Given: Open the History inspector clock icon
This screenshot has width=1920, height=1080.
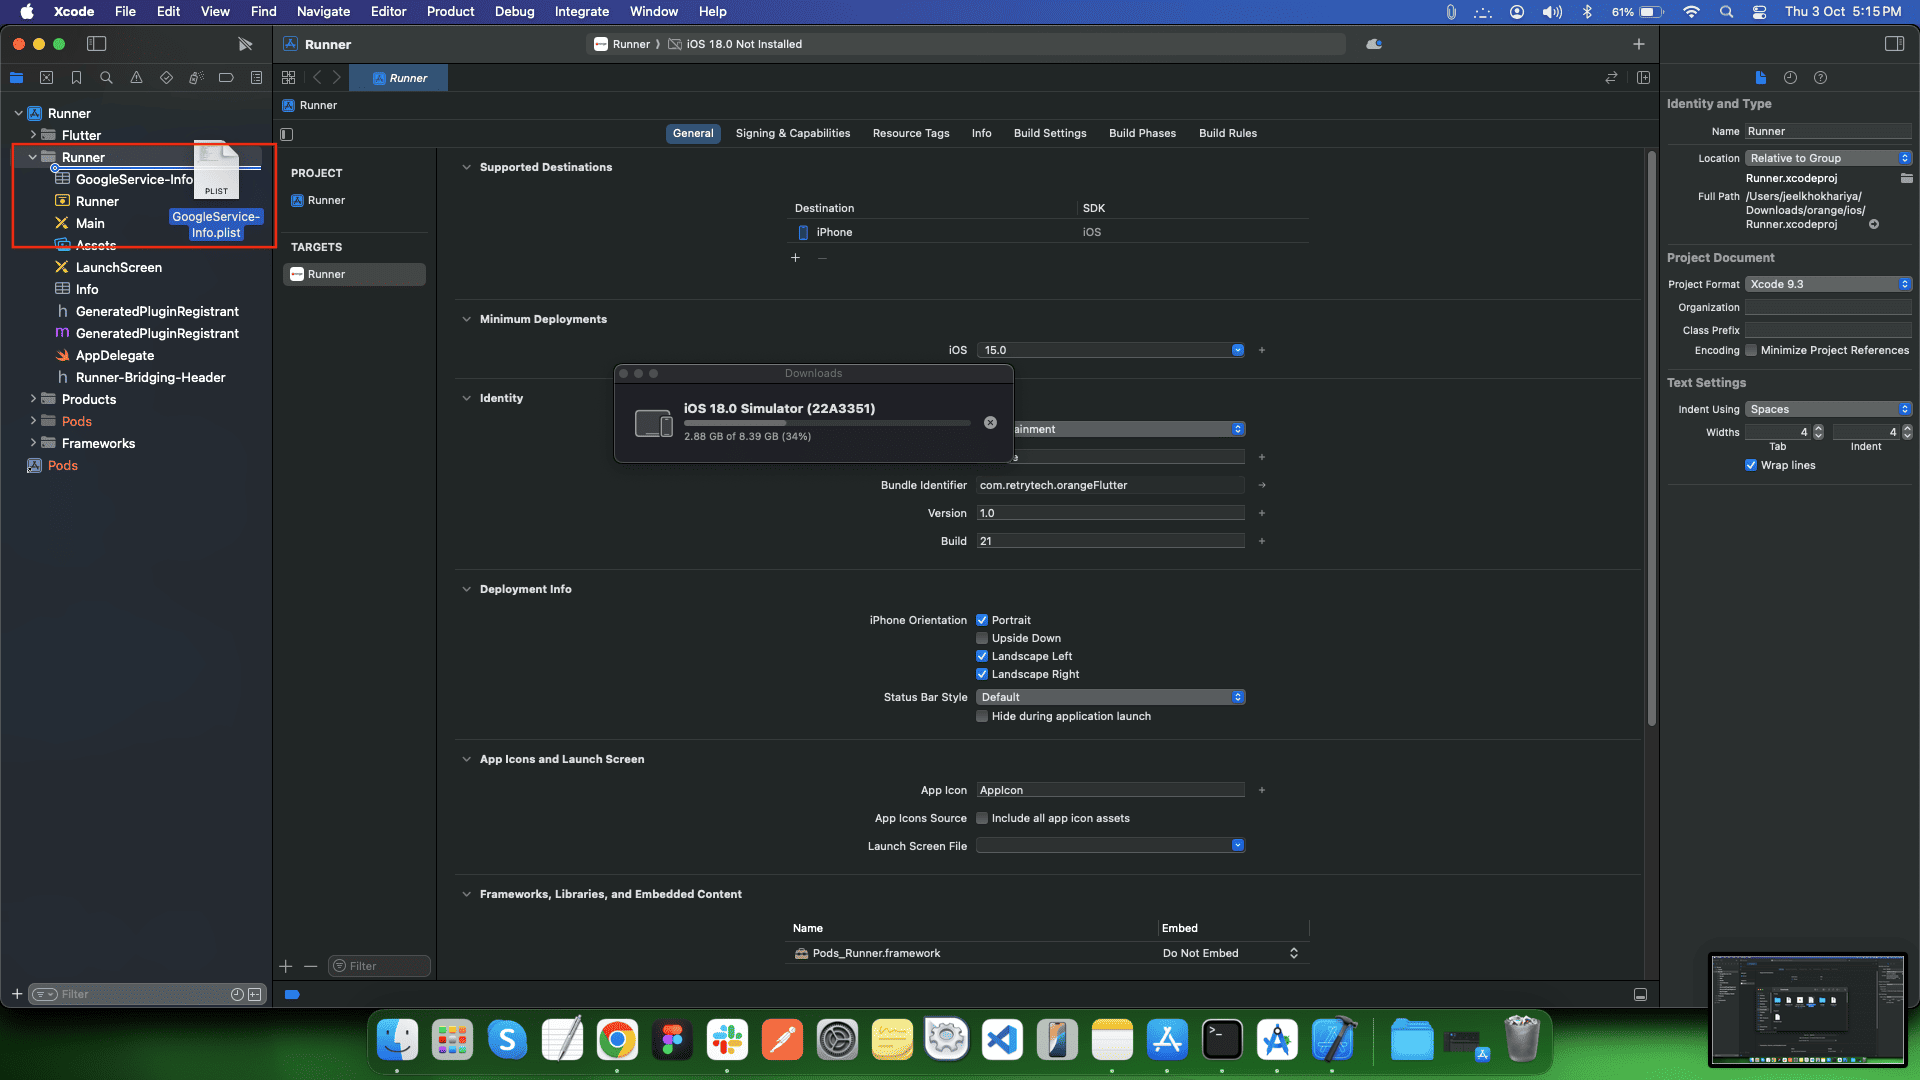Looking at the screenshot, I should point(1790,78).
